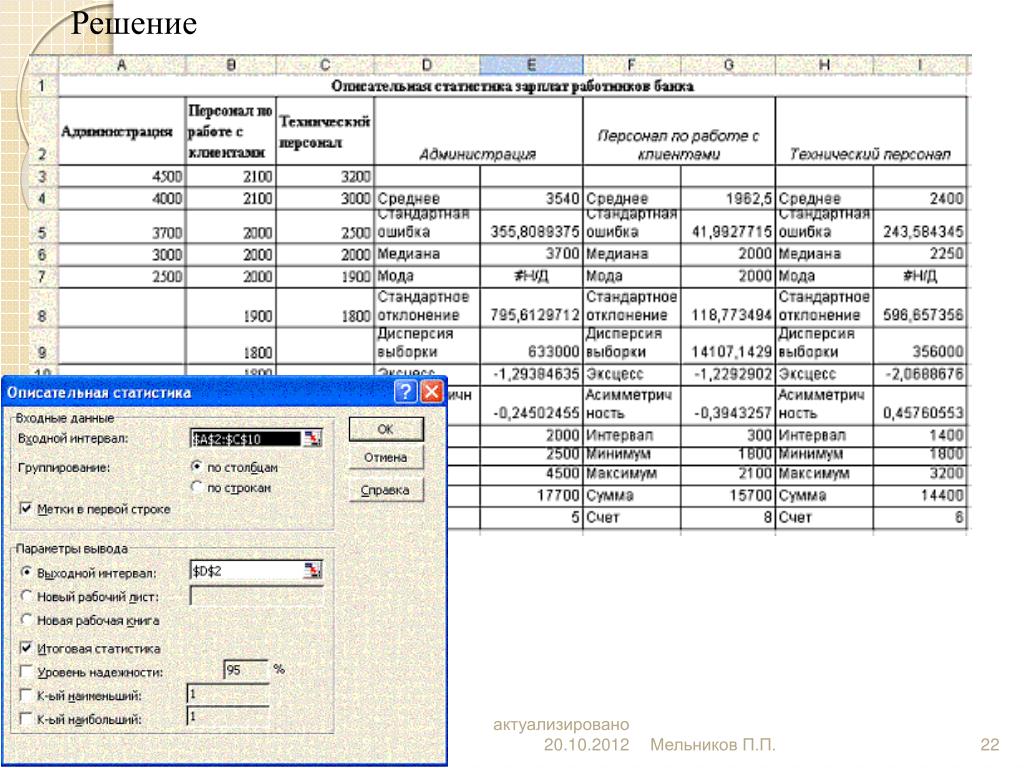The height and width of the screenshot is (768, 1024).
Task: Select Новая рабочая книга radio option
Action: [x=26, y=620]
